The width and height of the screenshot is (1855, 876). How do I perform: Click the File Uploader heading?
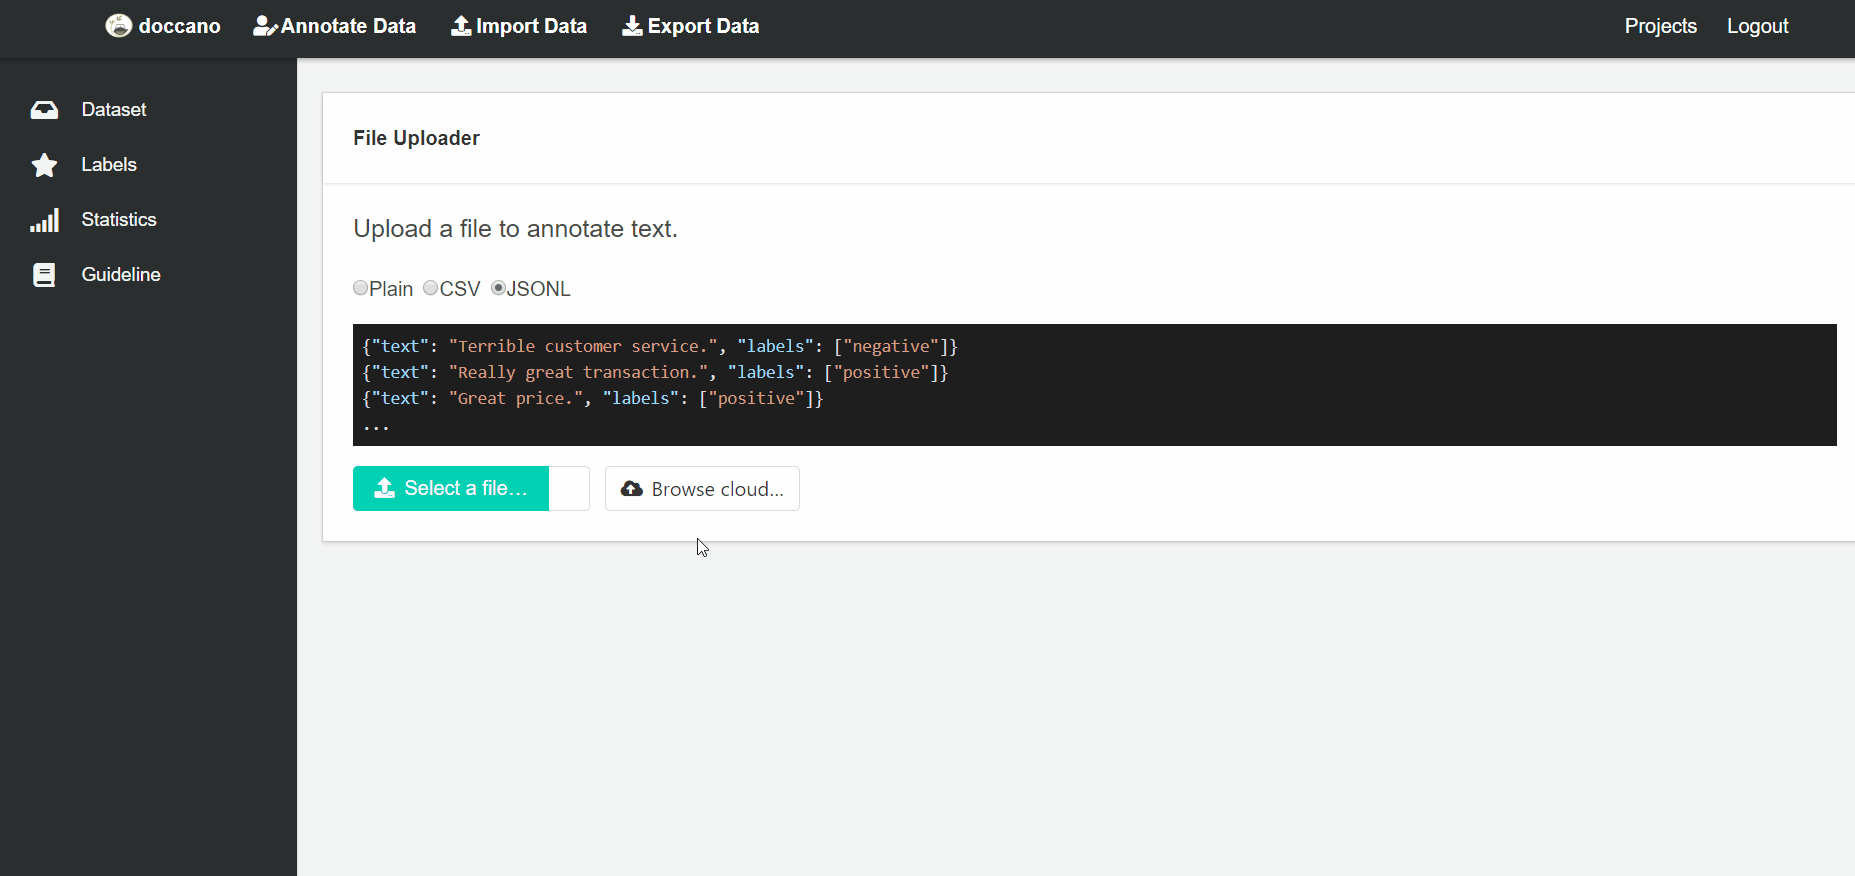point(416,138)
